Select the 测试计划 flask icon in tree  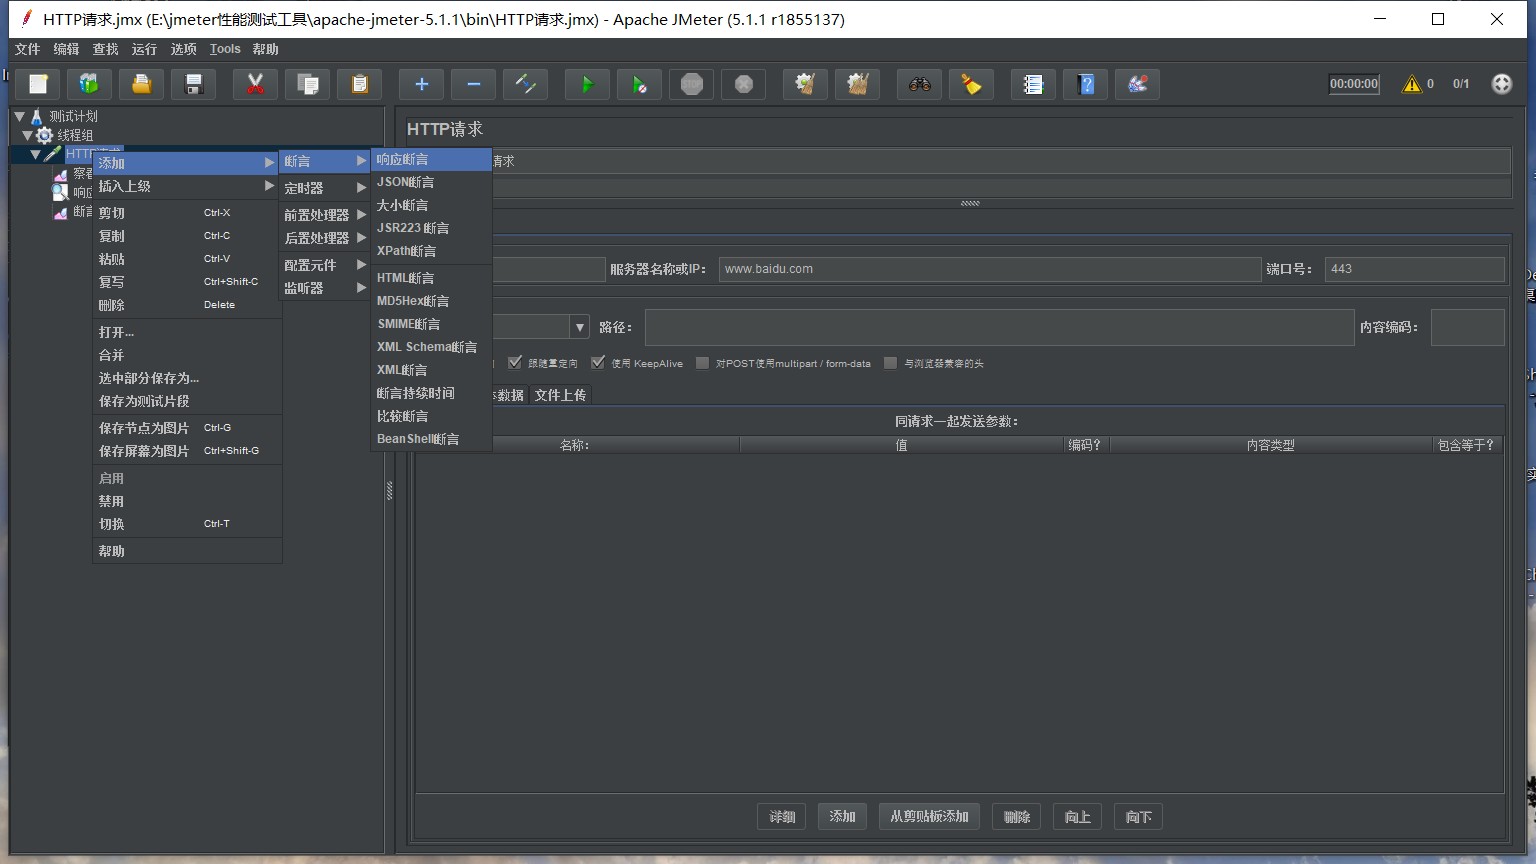36,116
